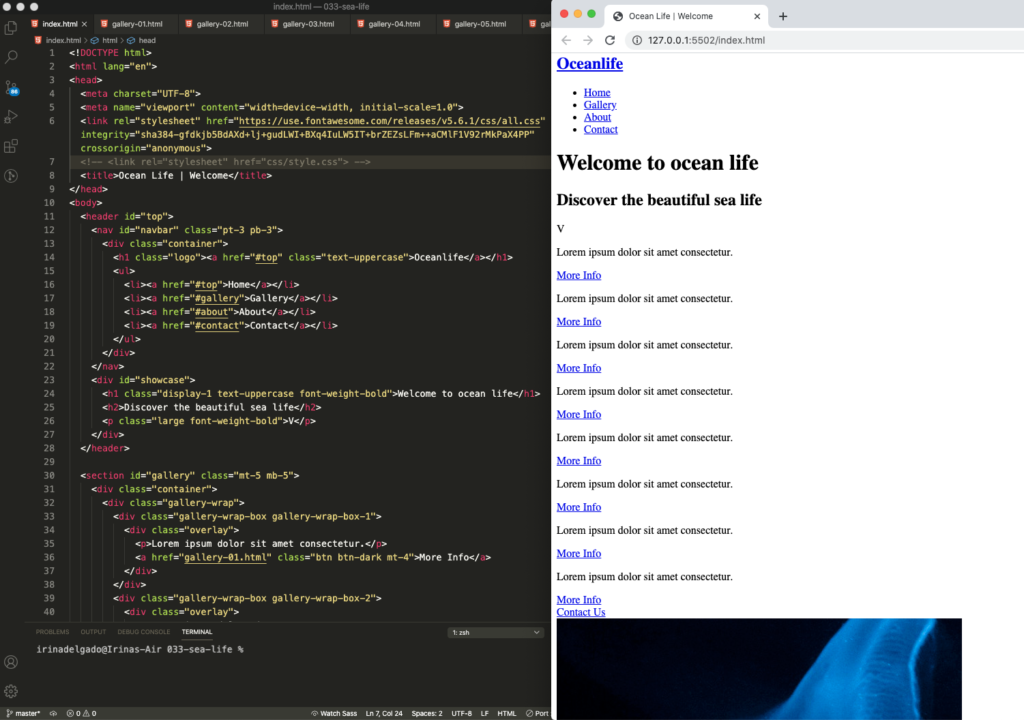View site information icon in address bar

[x=637, y=41]
